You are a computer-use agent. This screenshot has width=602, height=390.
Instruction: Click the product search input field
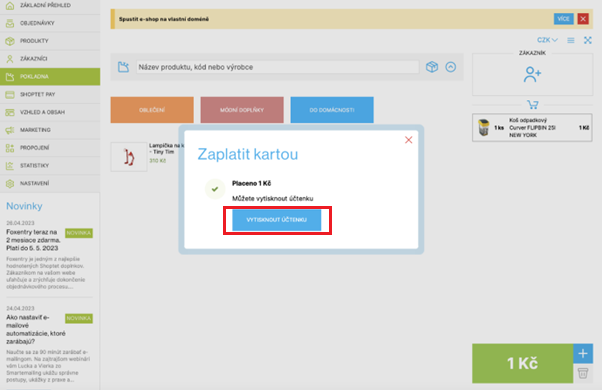[277, 67]
